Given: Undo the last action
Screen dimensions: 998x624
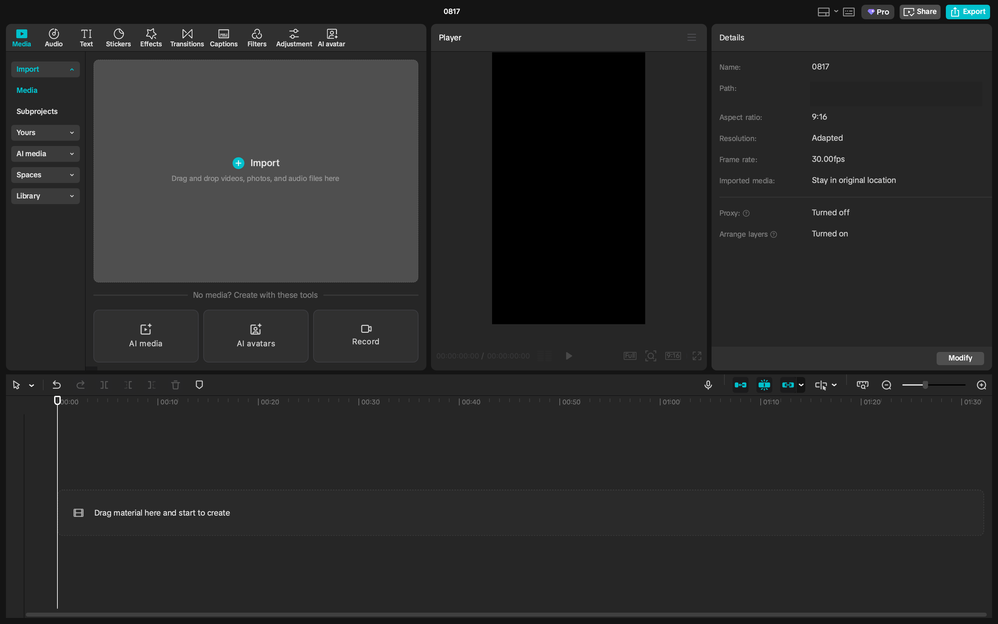Looking at the screenshot, I should click(x=56, y=385).
